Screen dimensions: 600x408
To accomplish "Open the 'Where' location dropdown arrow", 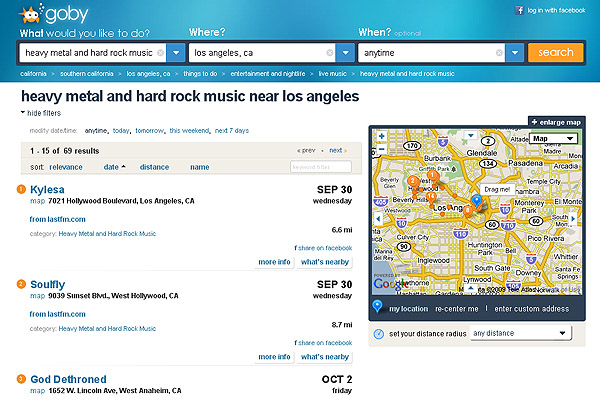I will click(x=345, y=53).
